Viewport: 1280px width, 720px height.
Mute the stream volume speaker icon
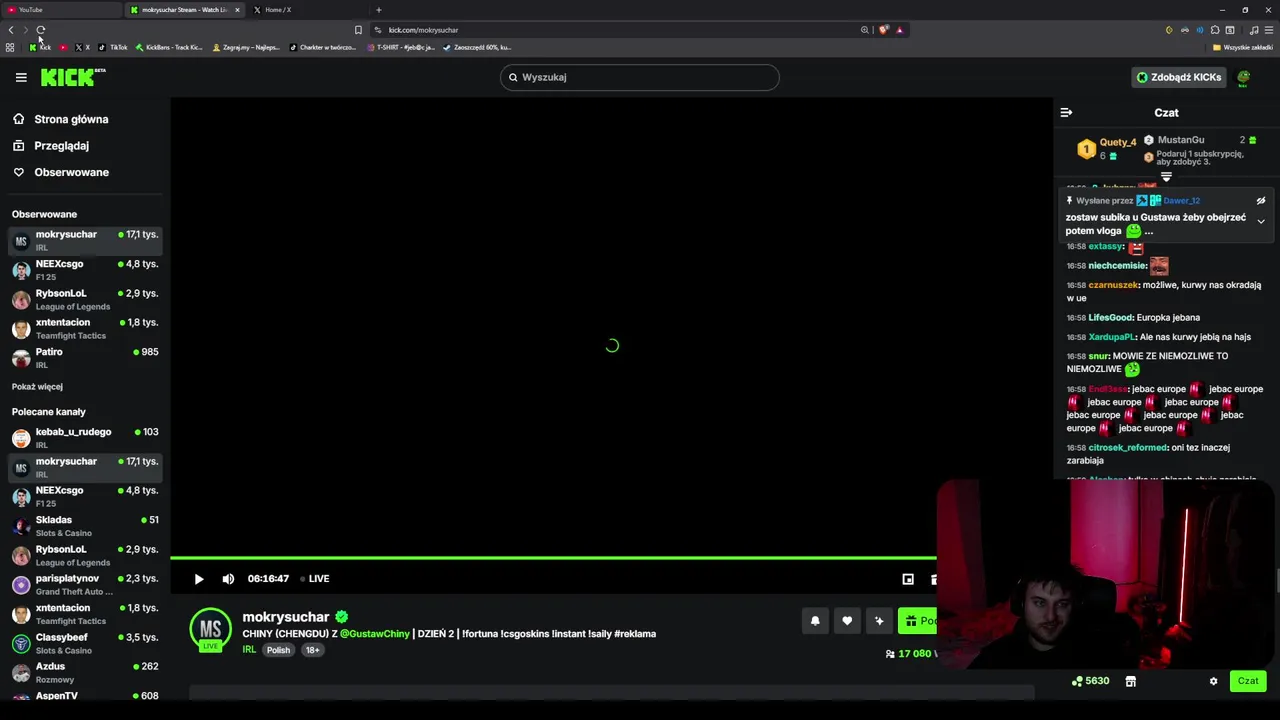[228, 579]
